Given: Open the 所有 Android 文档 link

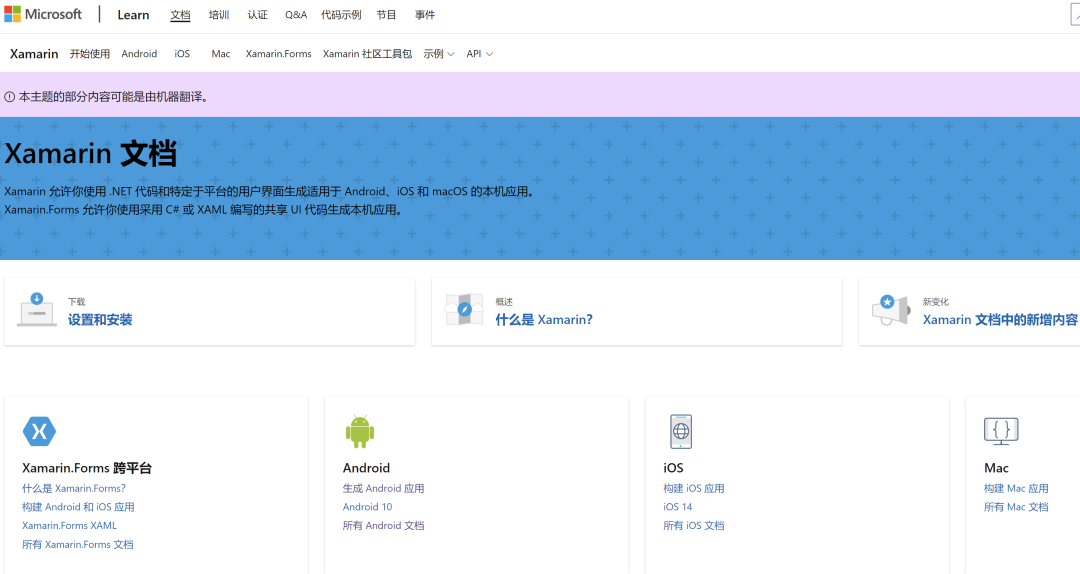Looking at the screenshot, I should tap(384, 525).
